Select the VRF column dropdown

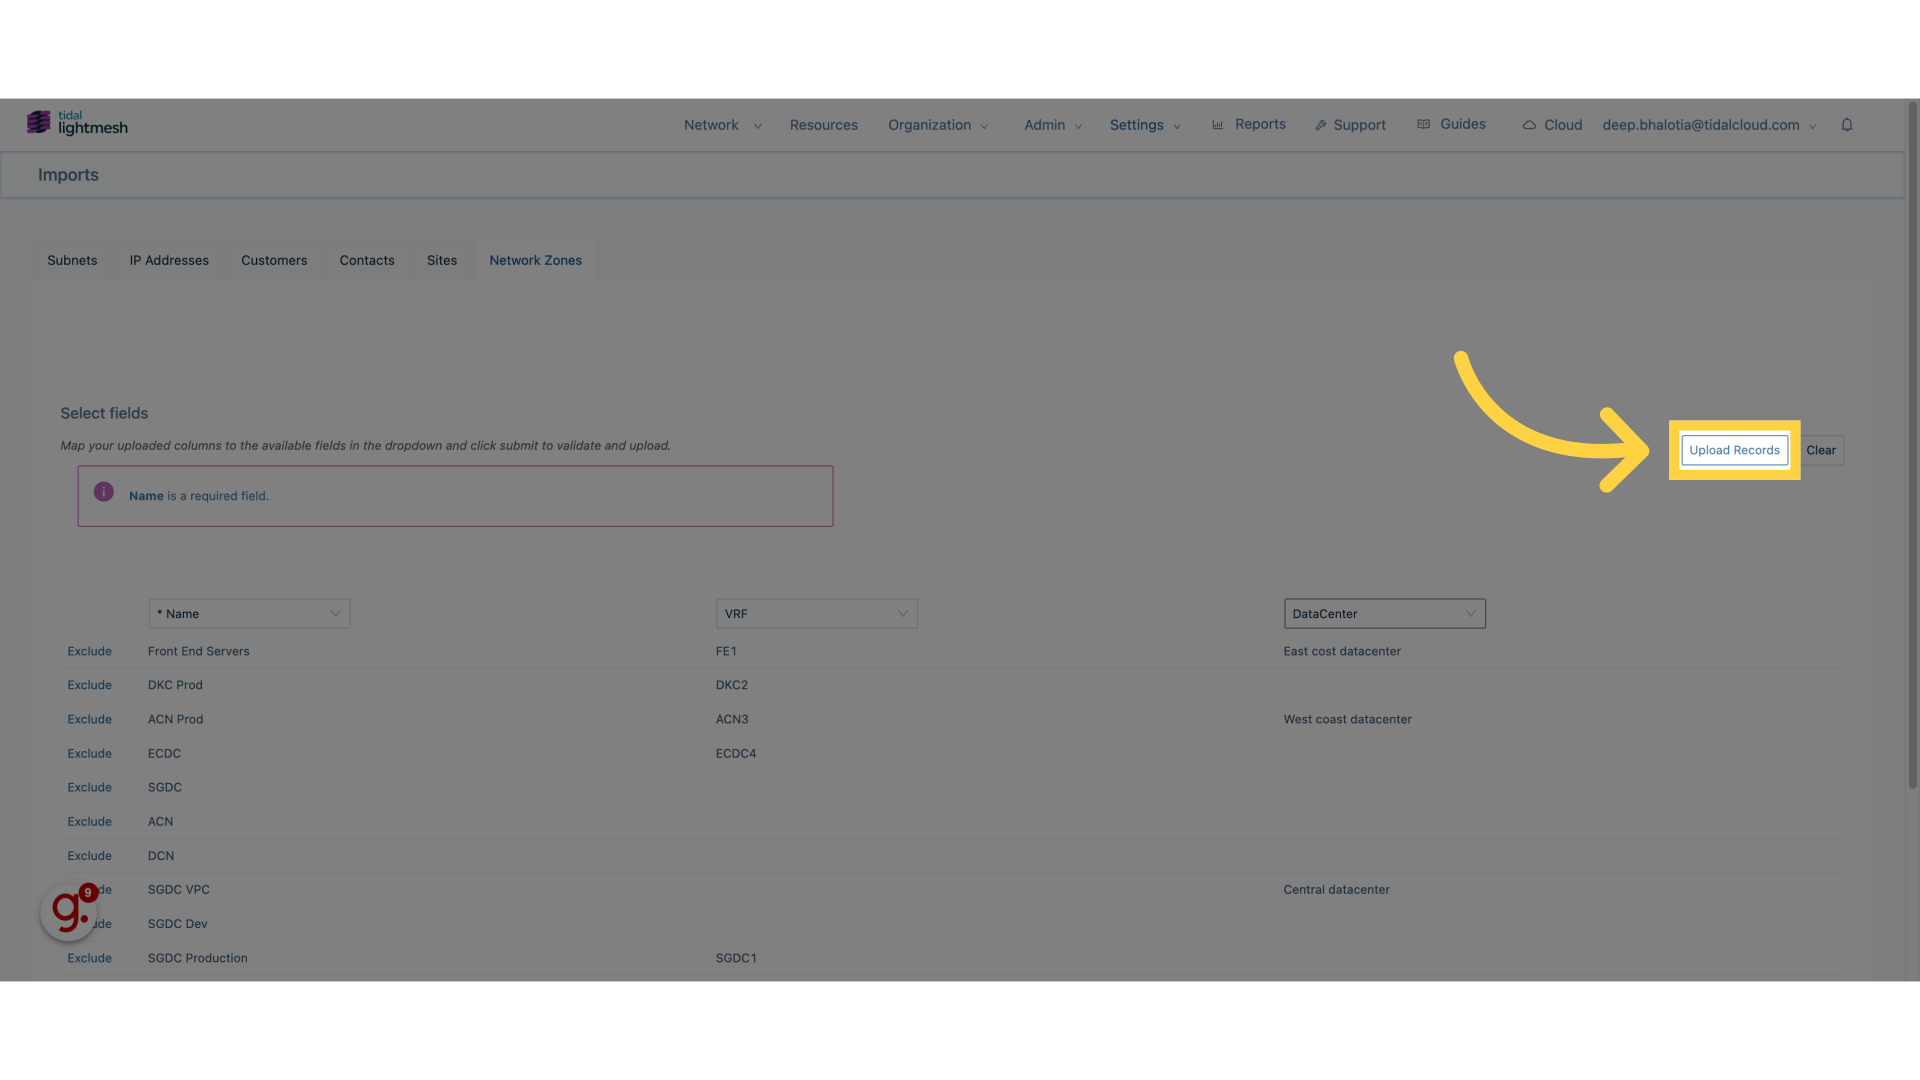point(816,613)
